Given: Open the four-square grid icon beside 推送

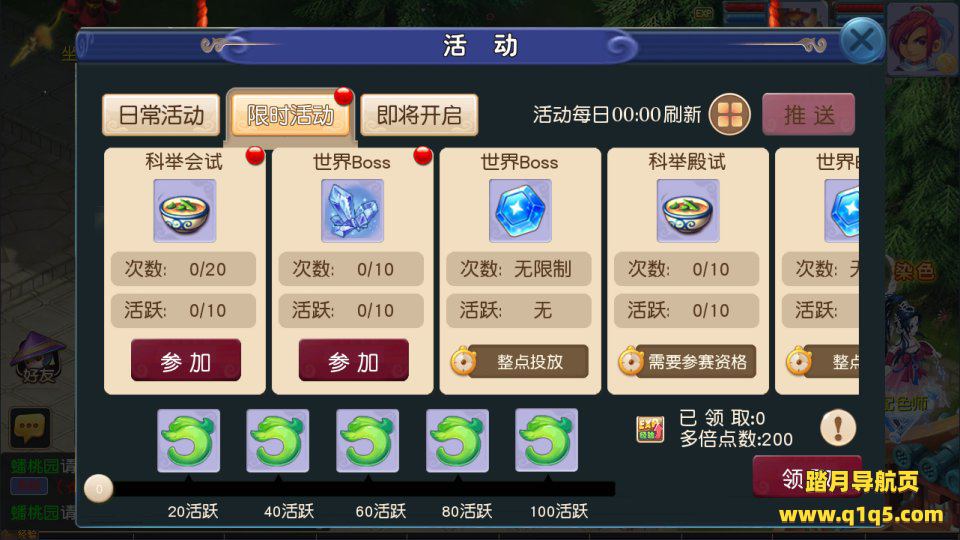Looking at the screenshot, I should click(x=729, y=114).
